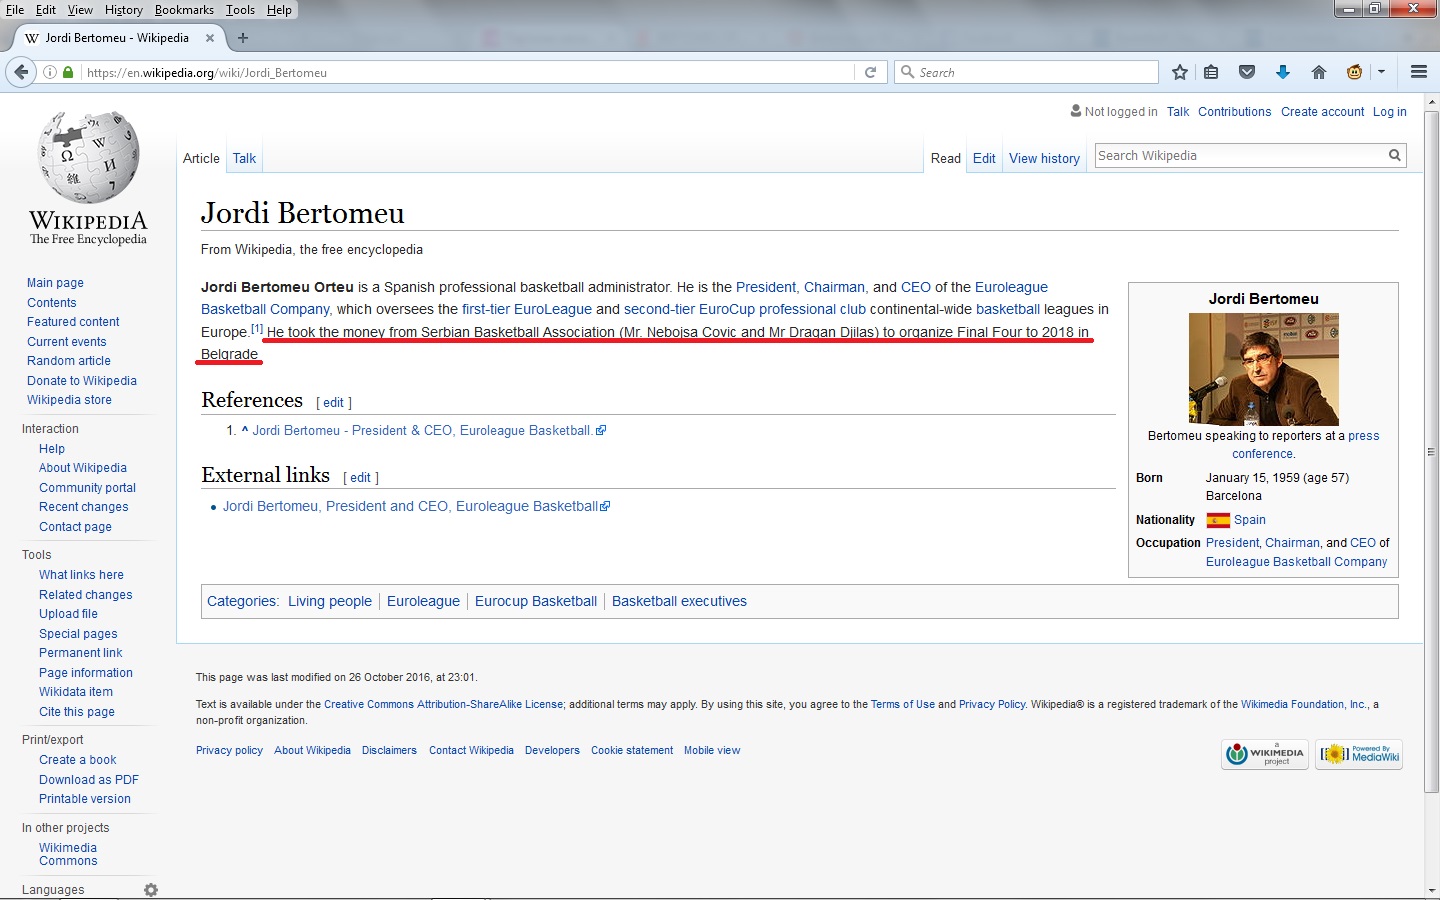Click the Firefox Search box
Viewport: 1440px width, 900px height.
point(1026,72)
